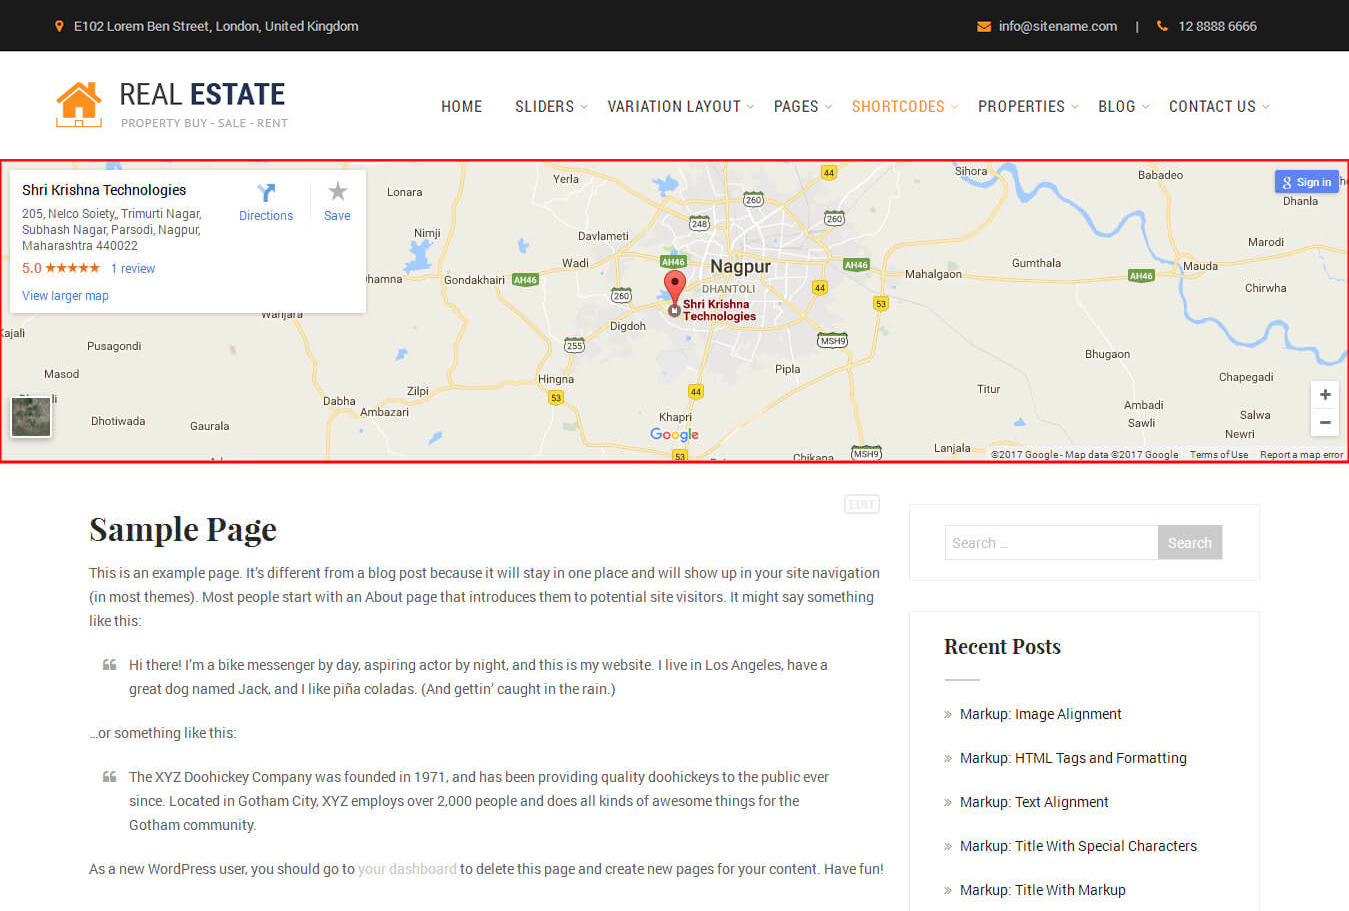The height and width of the screenshot is (911, 1349).
Task: Click into the Search input field
Action: tap(1051, 543)
